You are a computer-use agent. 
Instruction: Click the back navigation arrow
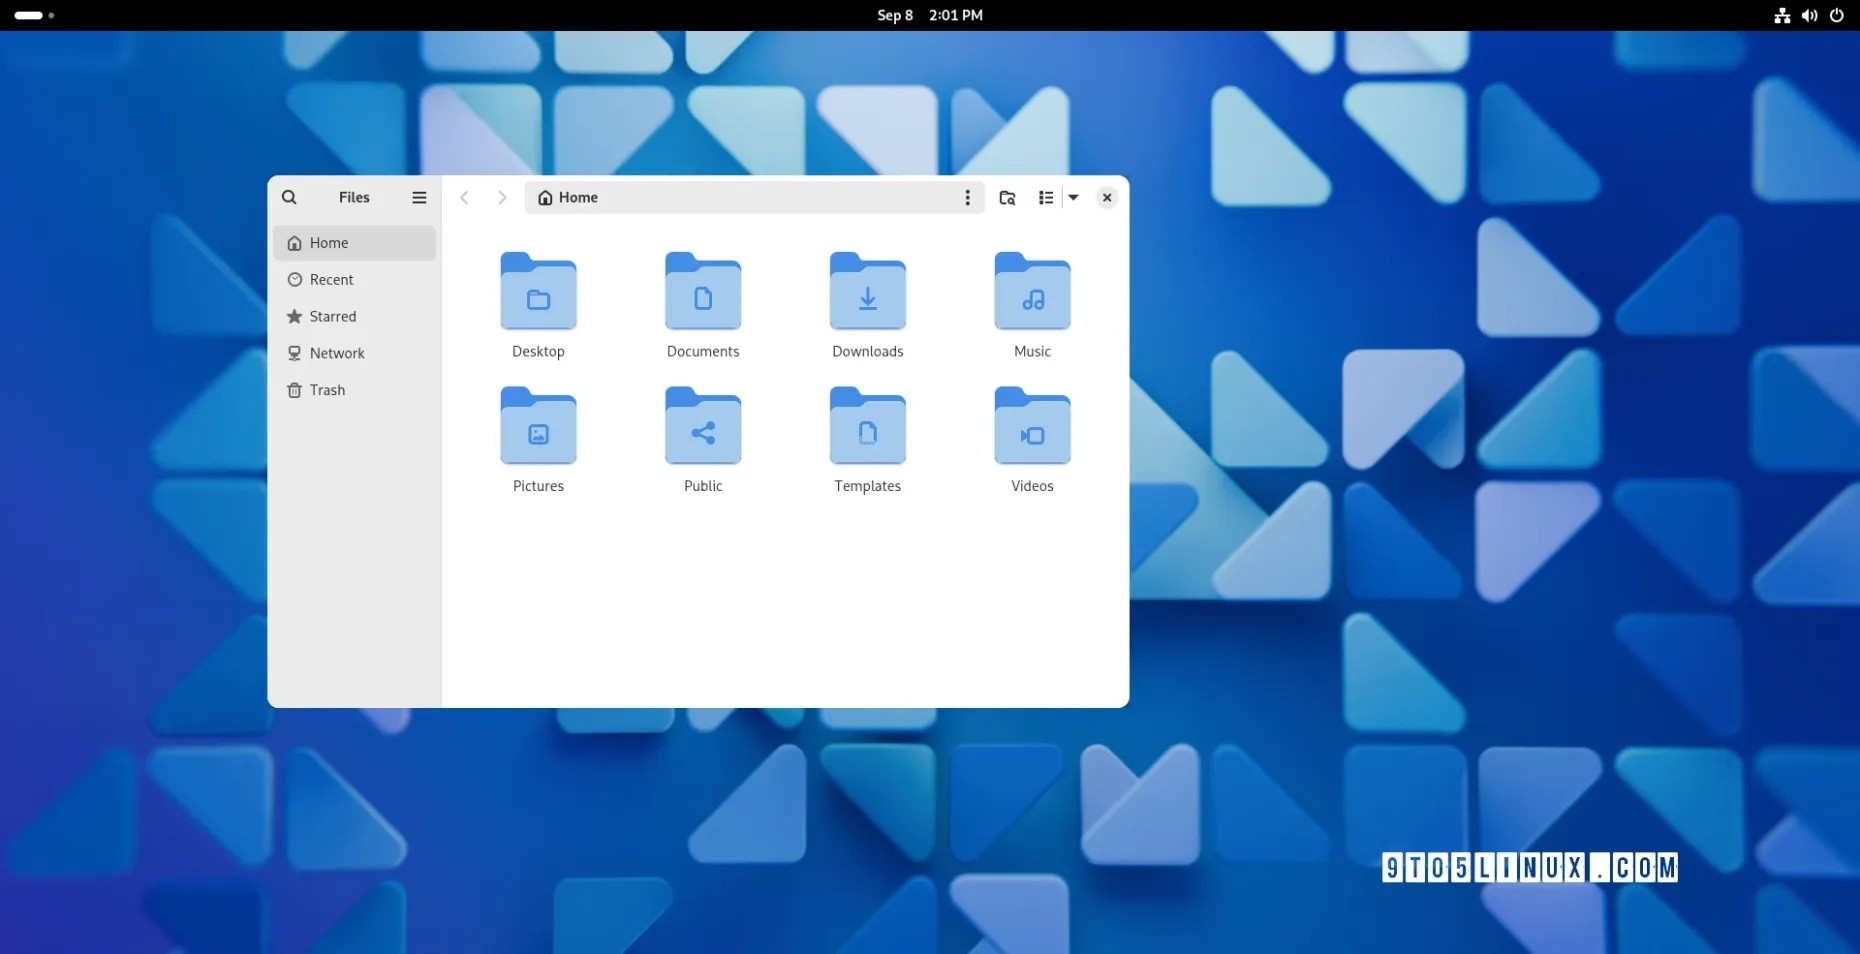(x=463, y=197)
